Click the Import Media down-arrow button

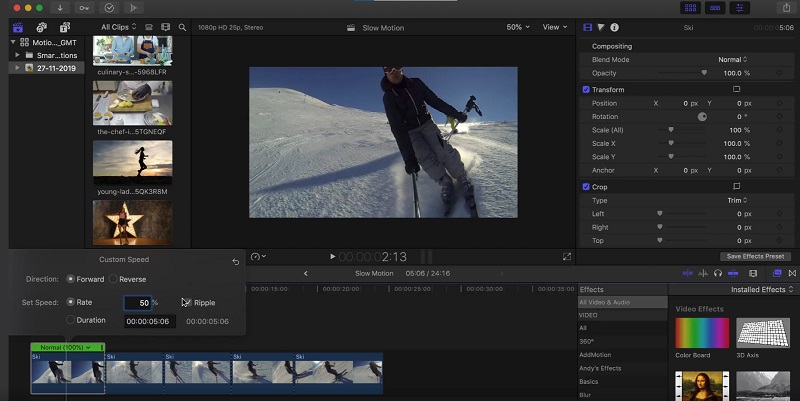(x=60, y=8)
